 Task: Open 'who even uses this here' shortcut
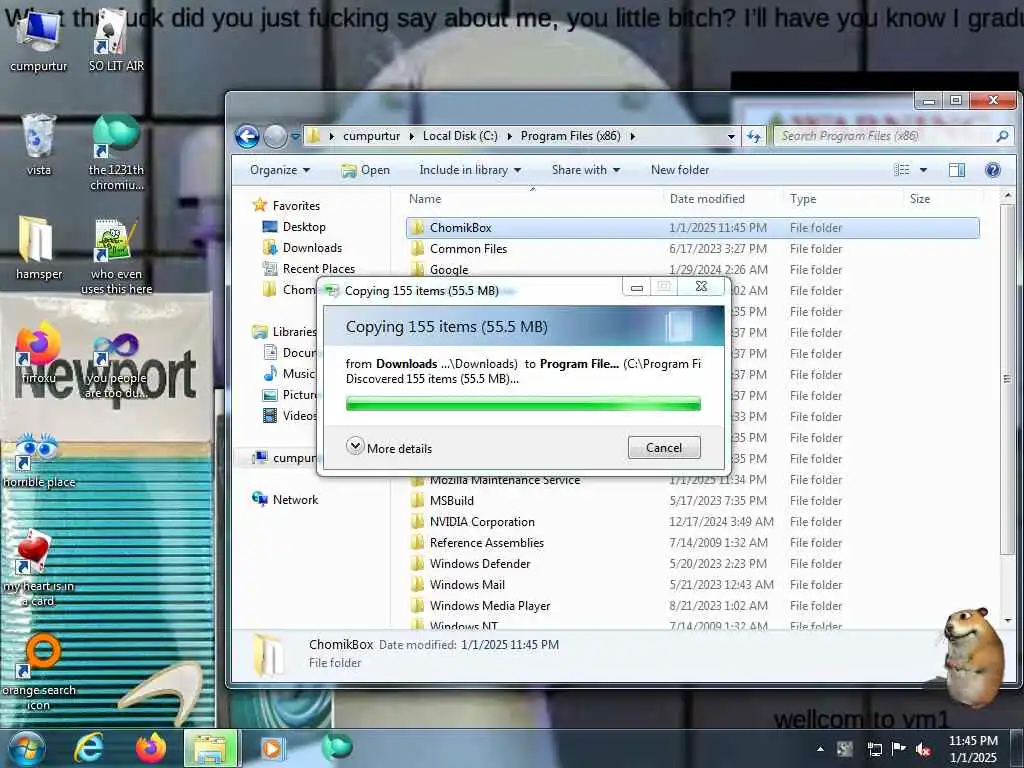(116, 257)
